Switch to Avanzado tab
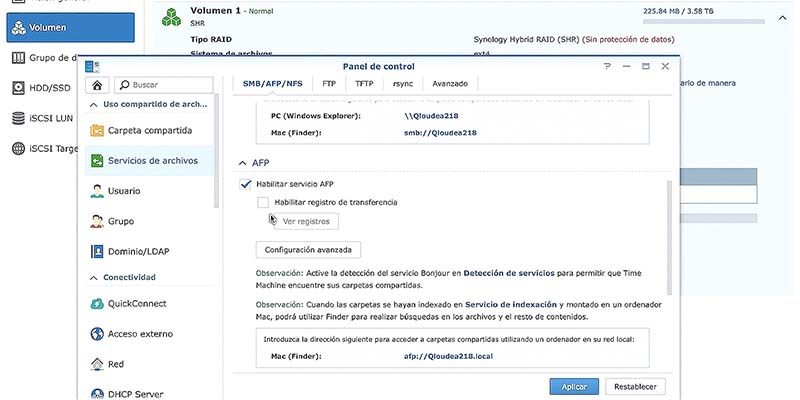The image size is (800, 400). tap(450, 84)
